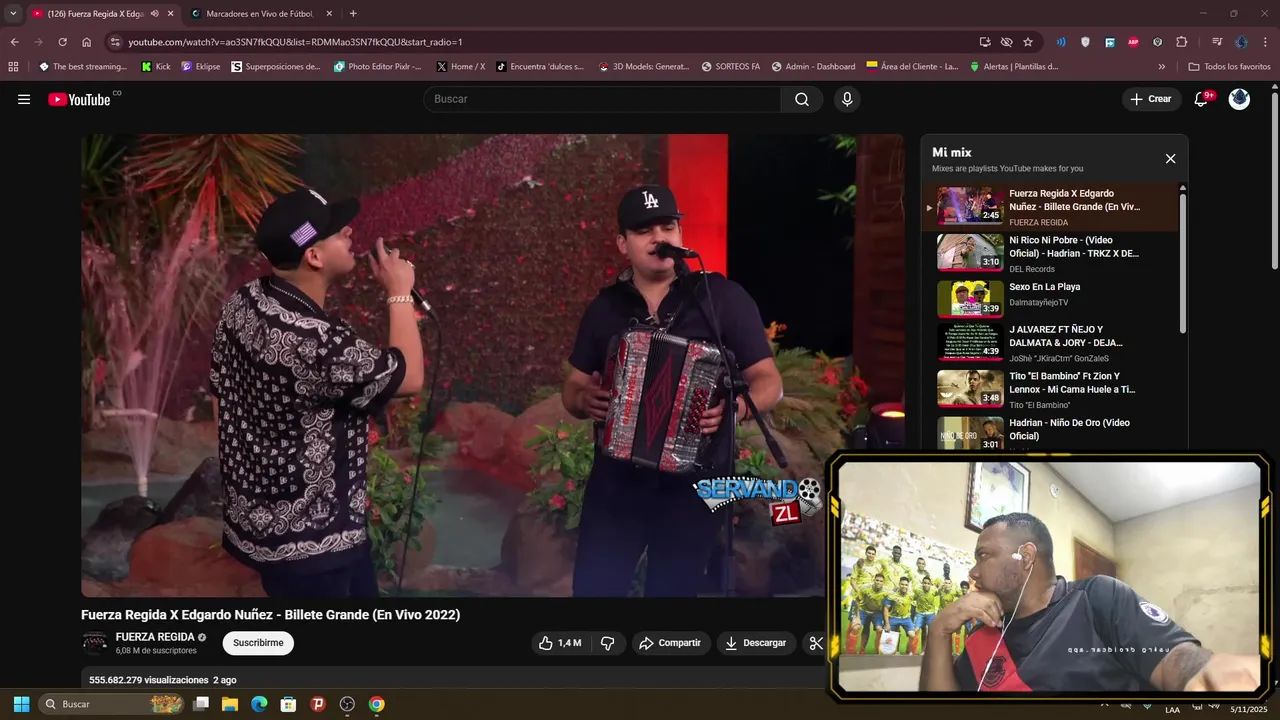Switch to Marcadores en Vivo de Fútbol tab
Image resolution: width=1280 pixels, height=720 pixels.
(258, 14)
